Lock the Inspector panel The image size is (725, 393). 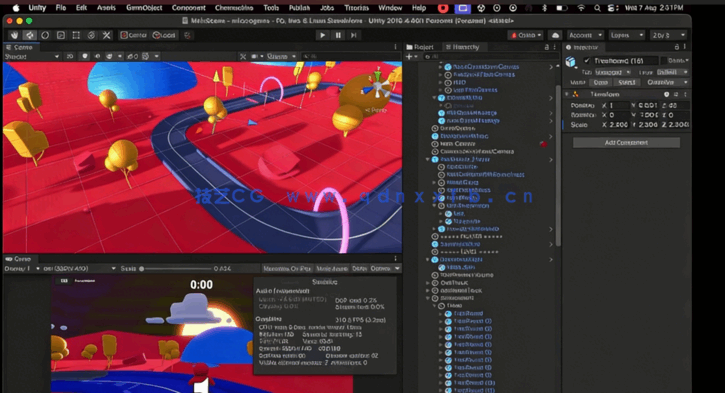pyautogui.click(x=676, y=47)
